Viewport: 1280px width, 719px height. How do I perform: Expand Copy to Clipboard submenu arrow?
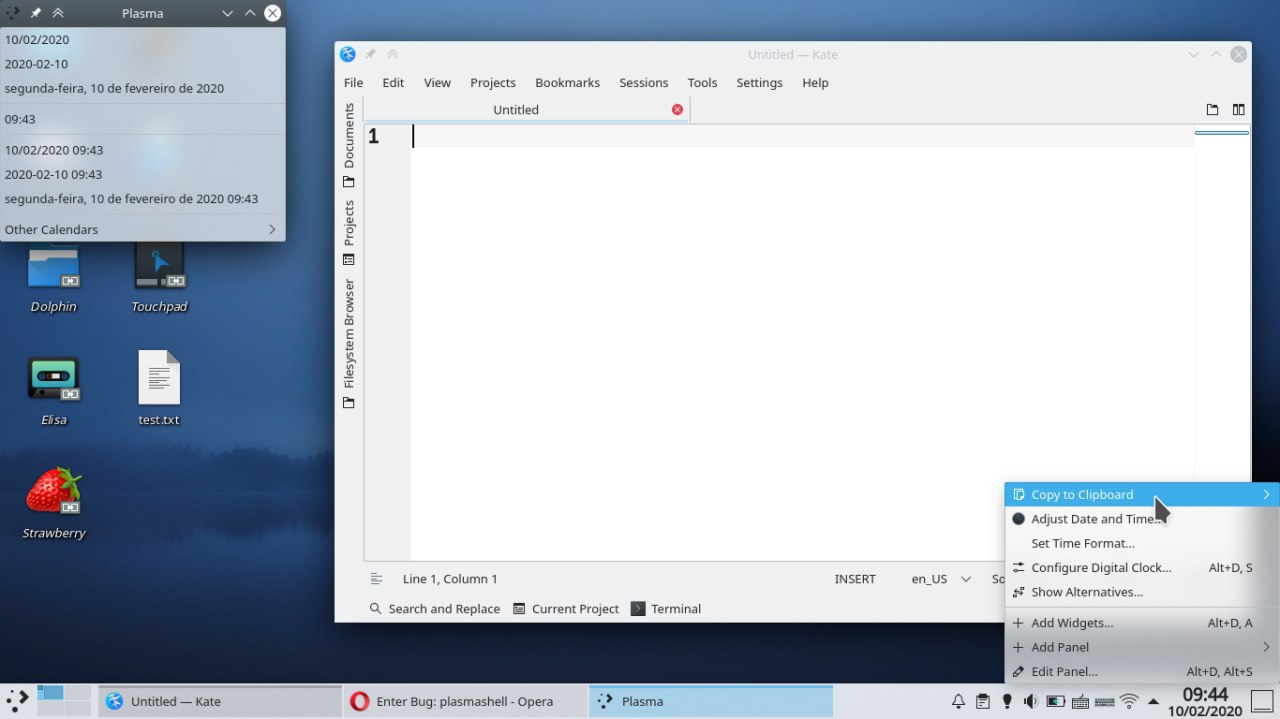click(x=1266, y=495)
